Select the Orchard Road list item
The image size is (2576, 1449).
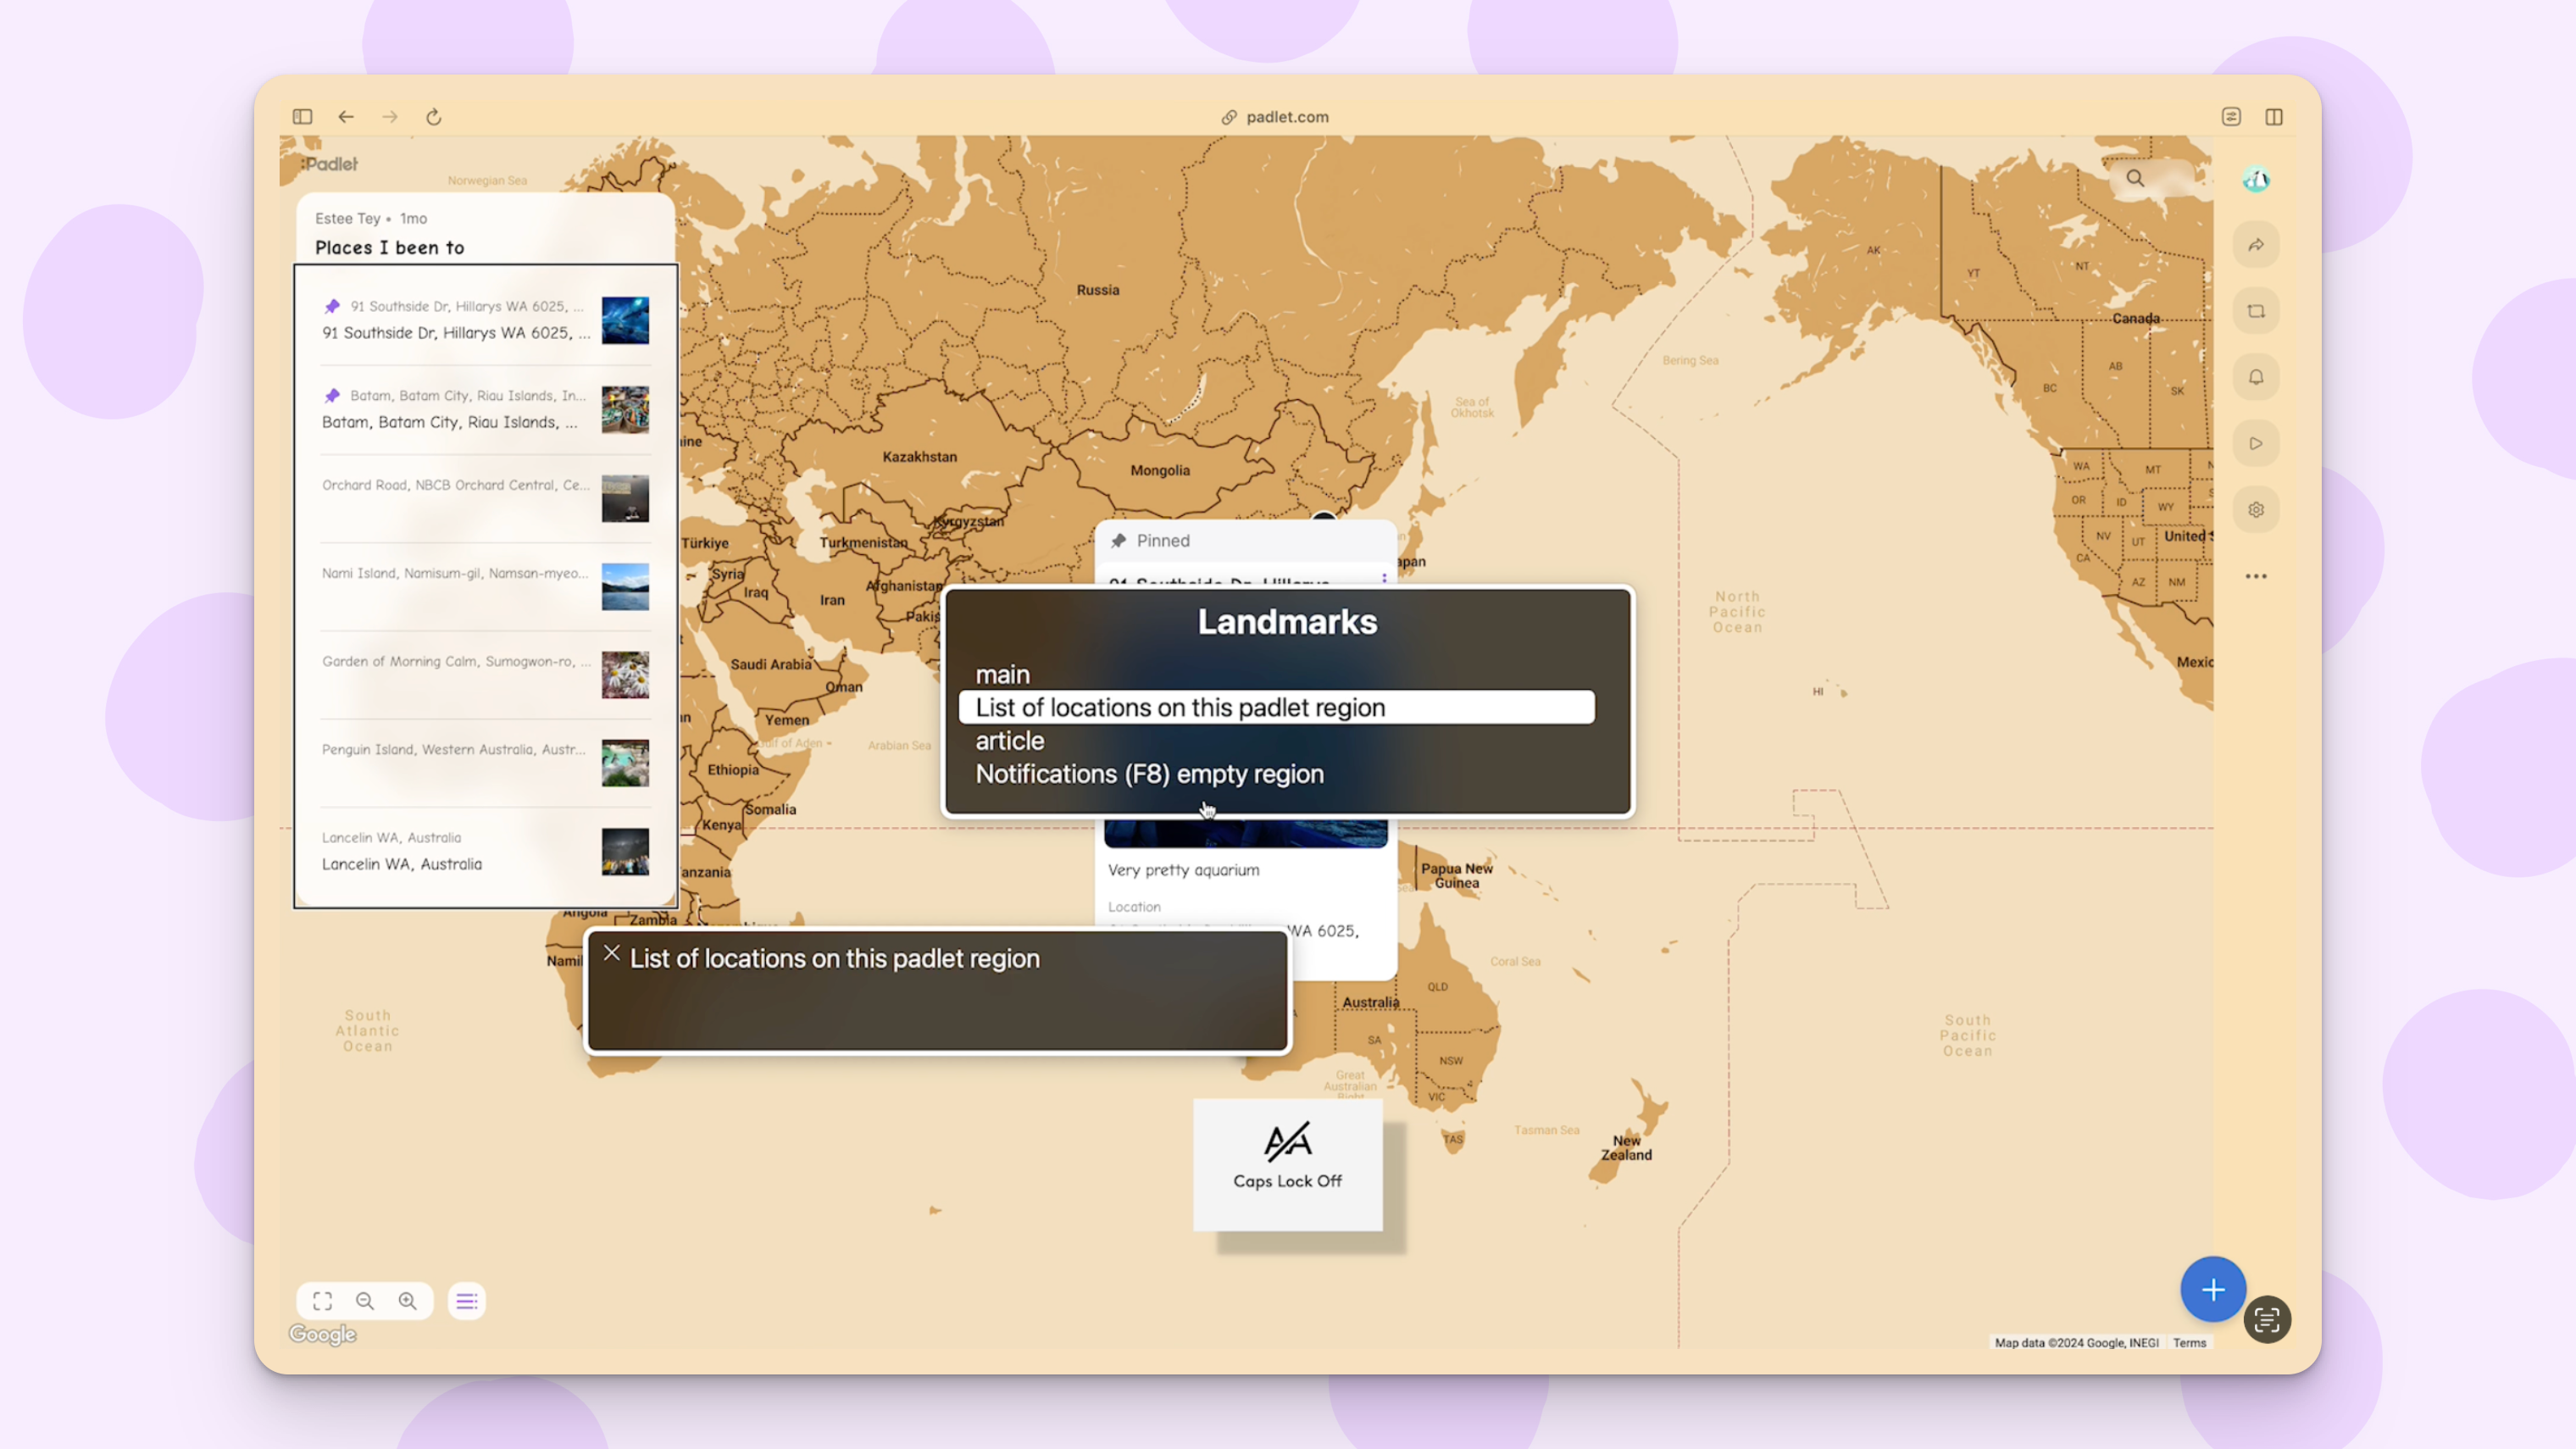click(485, 498)
